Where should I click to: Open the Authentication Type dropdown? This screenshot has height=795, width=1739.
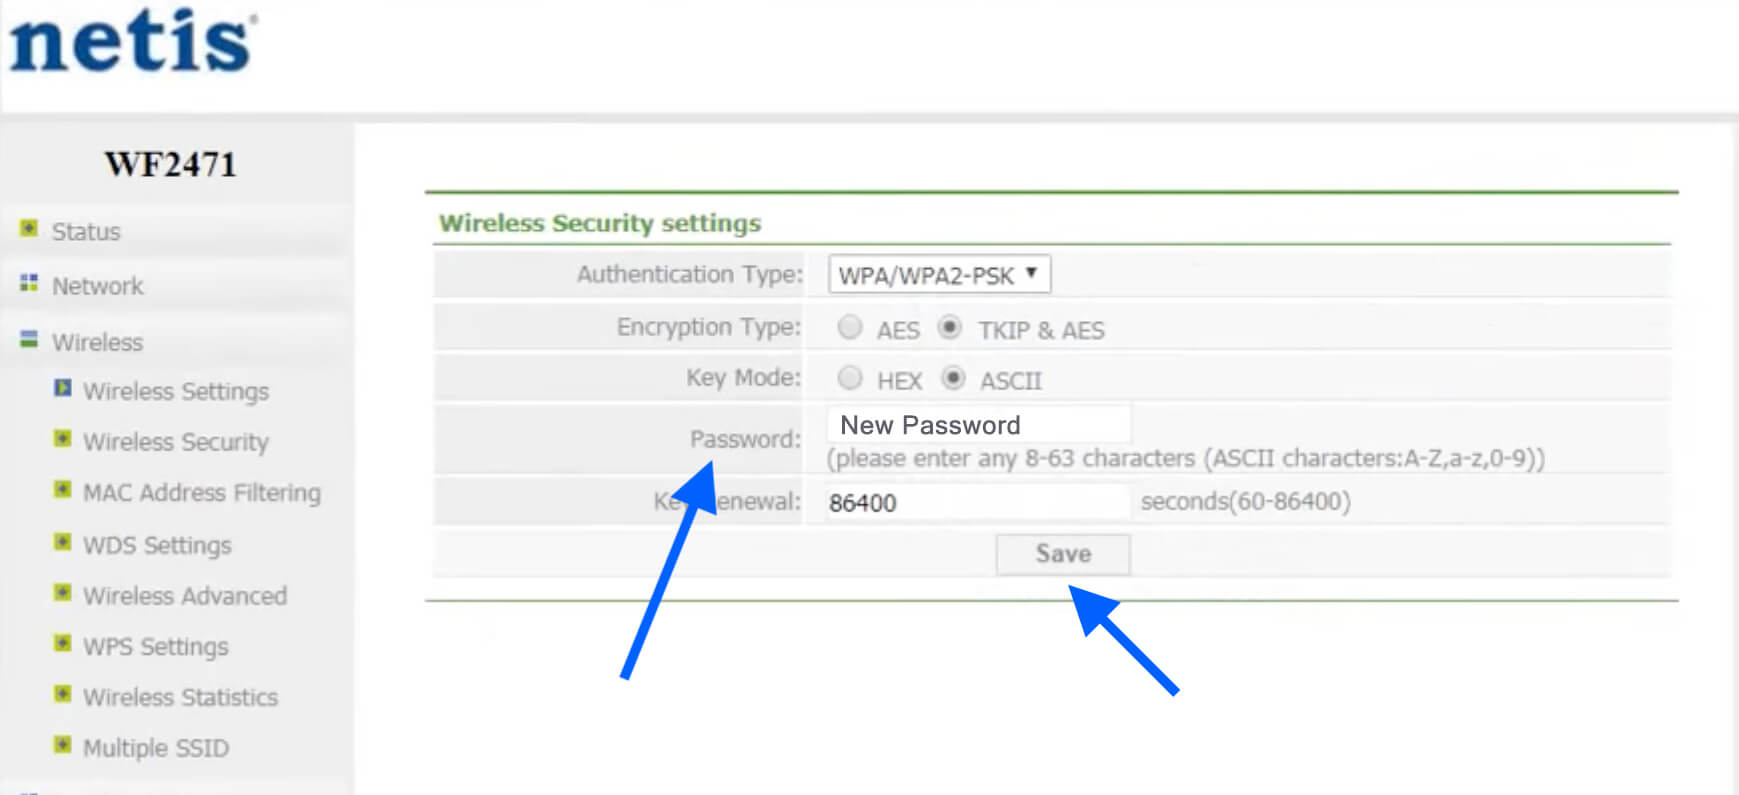pos(938,275)
